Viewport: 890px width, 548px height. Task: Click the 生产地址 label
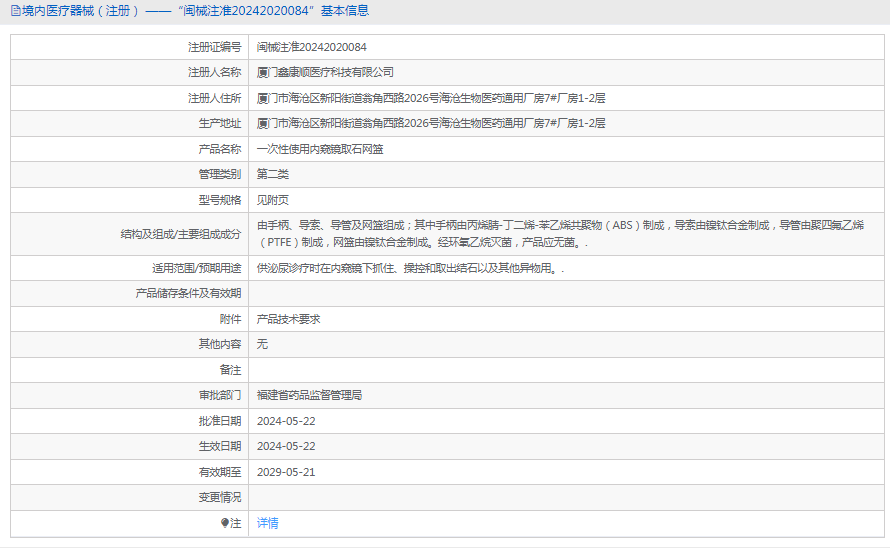(220, 123)
